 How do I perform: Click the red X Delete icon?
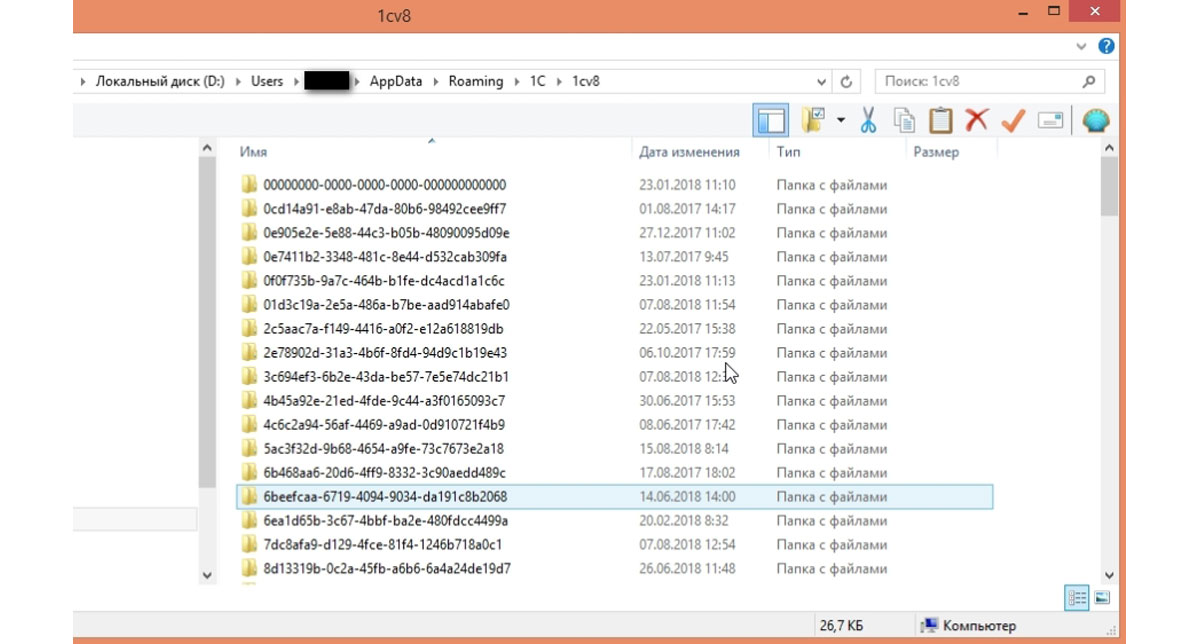(976, 121)
